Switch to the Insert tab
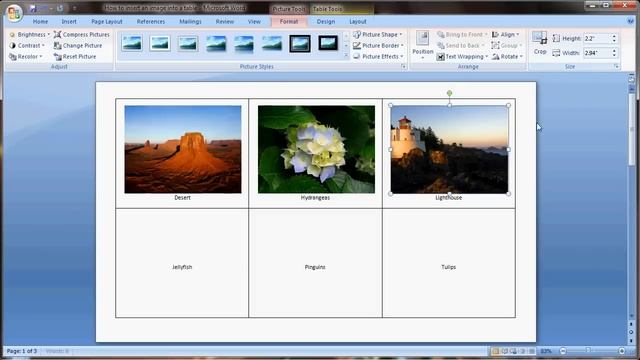 [69, 22]
